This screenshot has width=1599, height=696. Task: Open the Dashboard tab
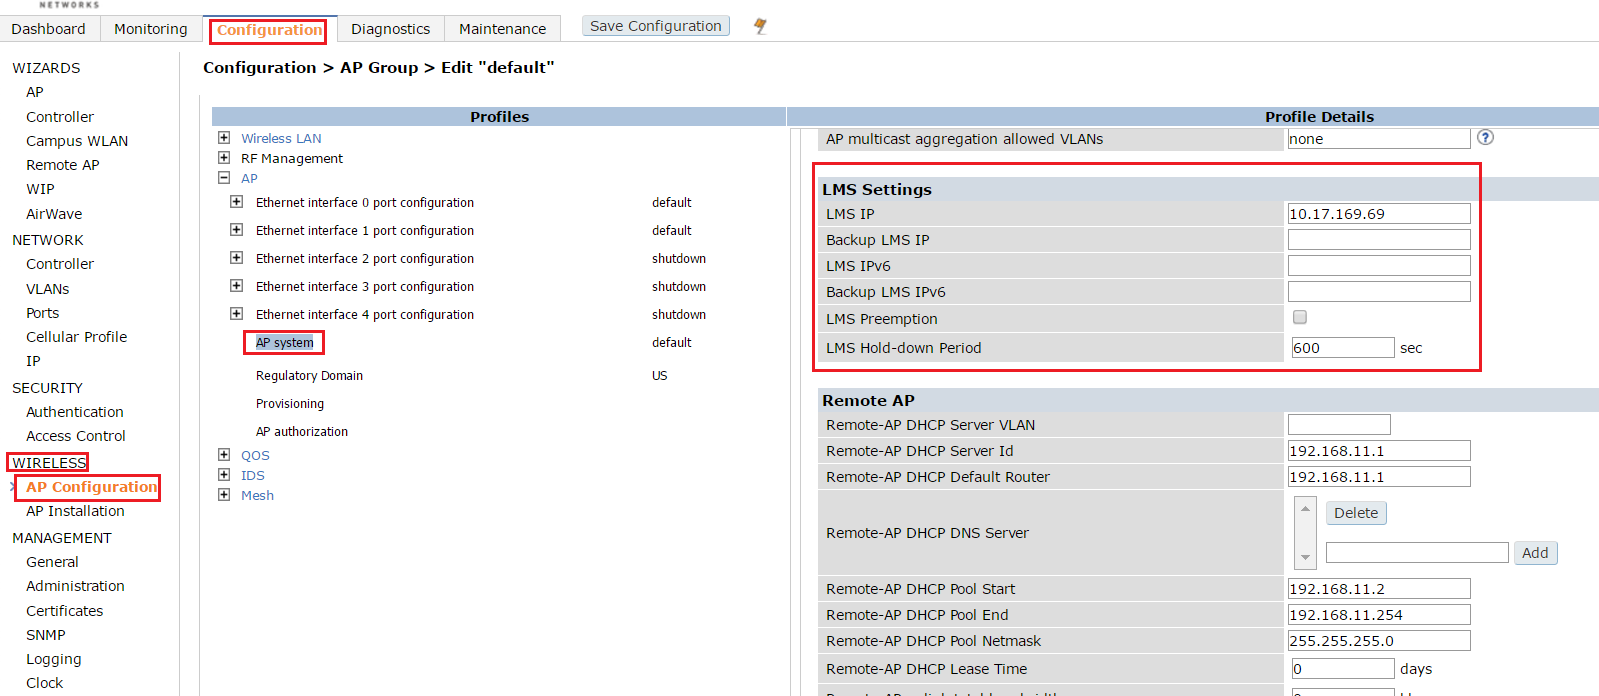(49, 29)
